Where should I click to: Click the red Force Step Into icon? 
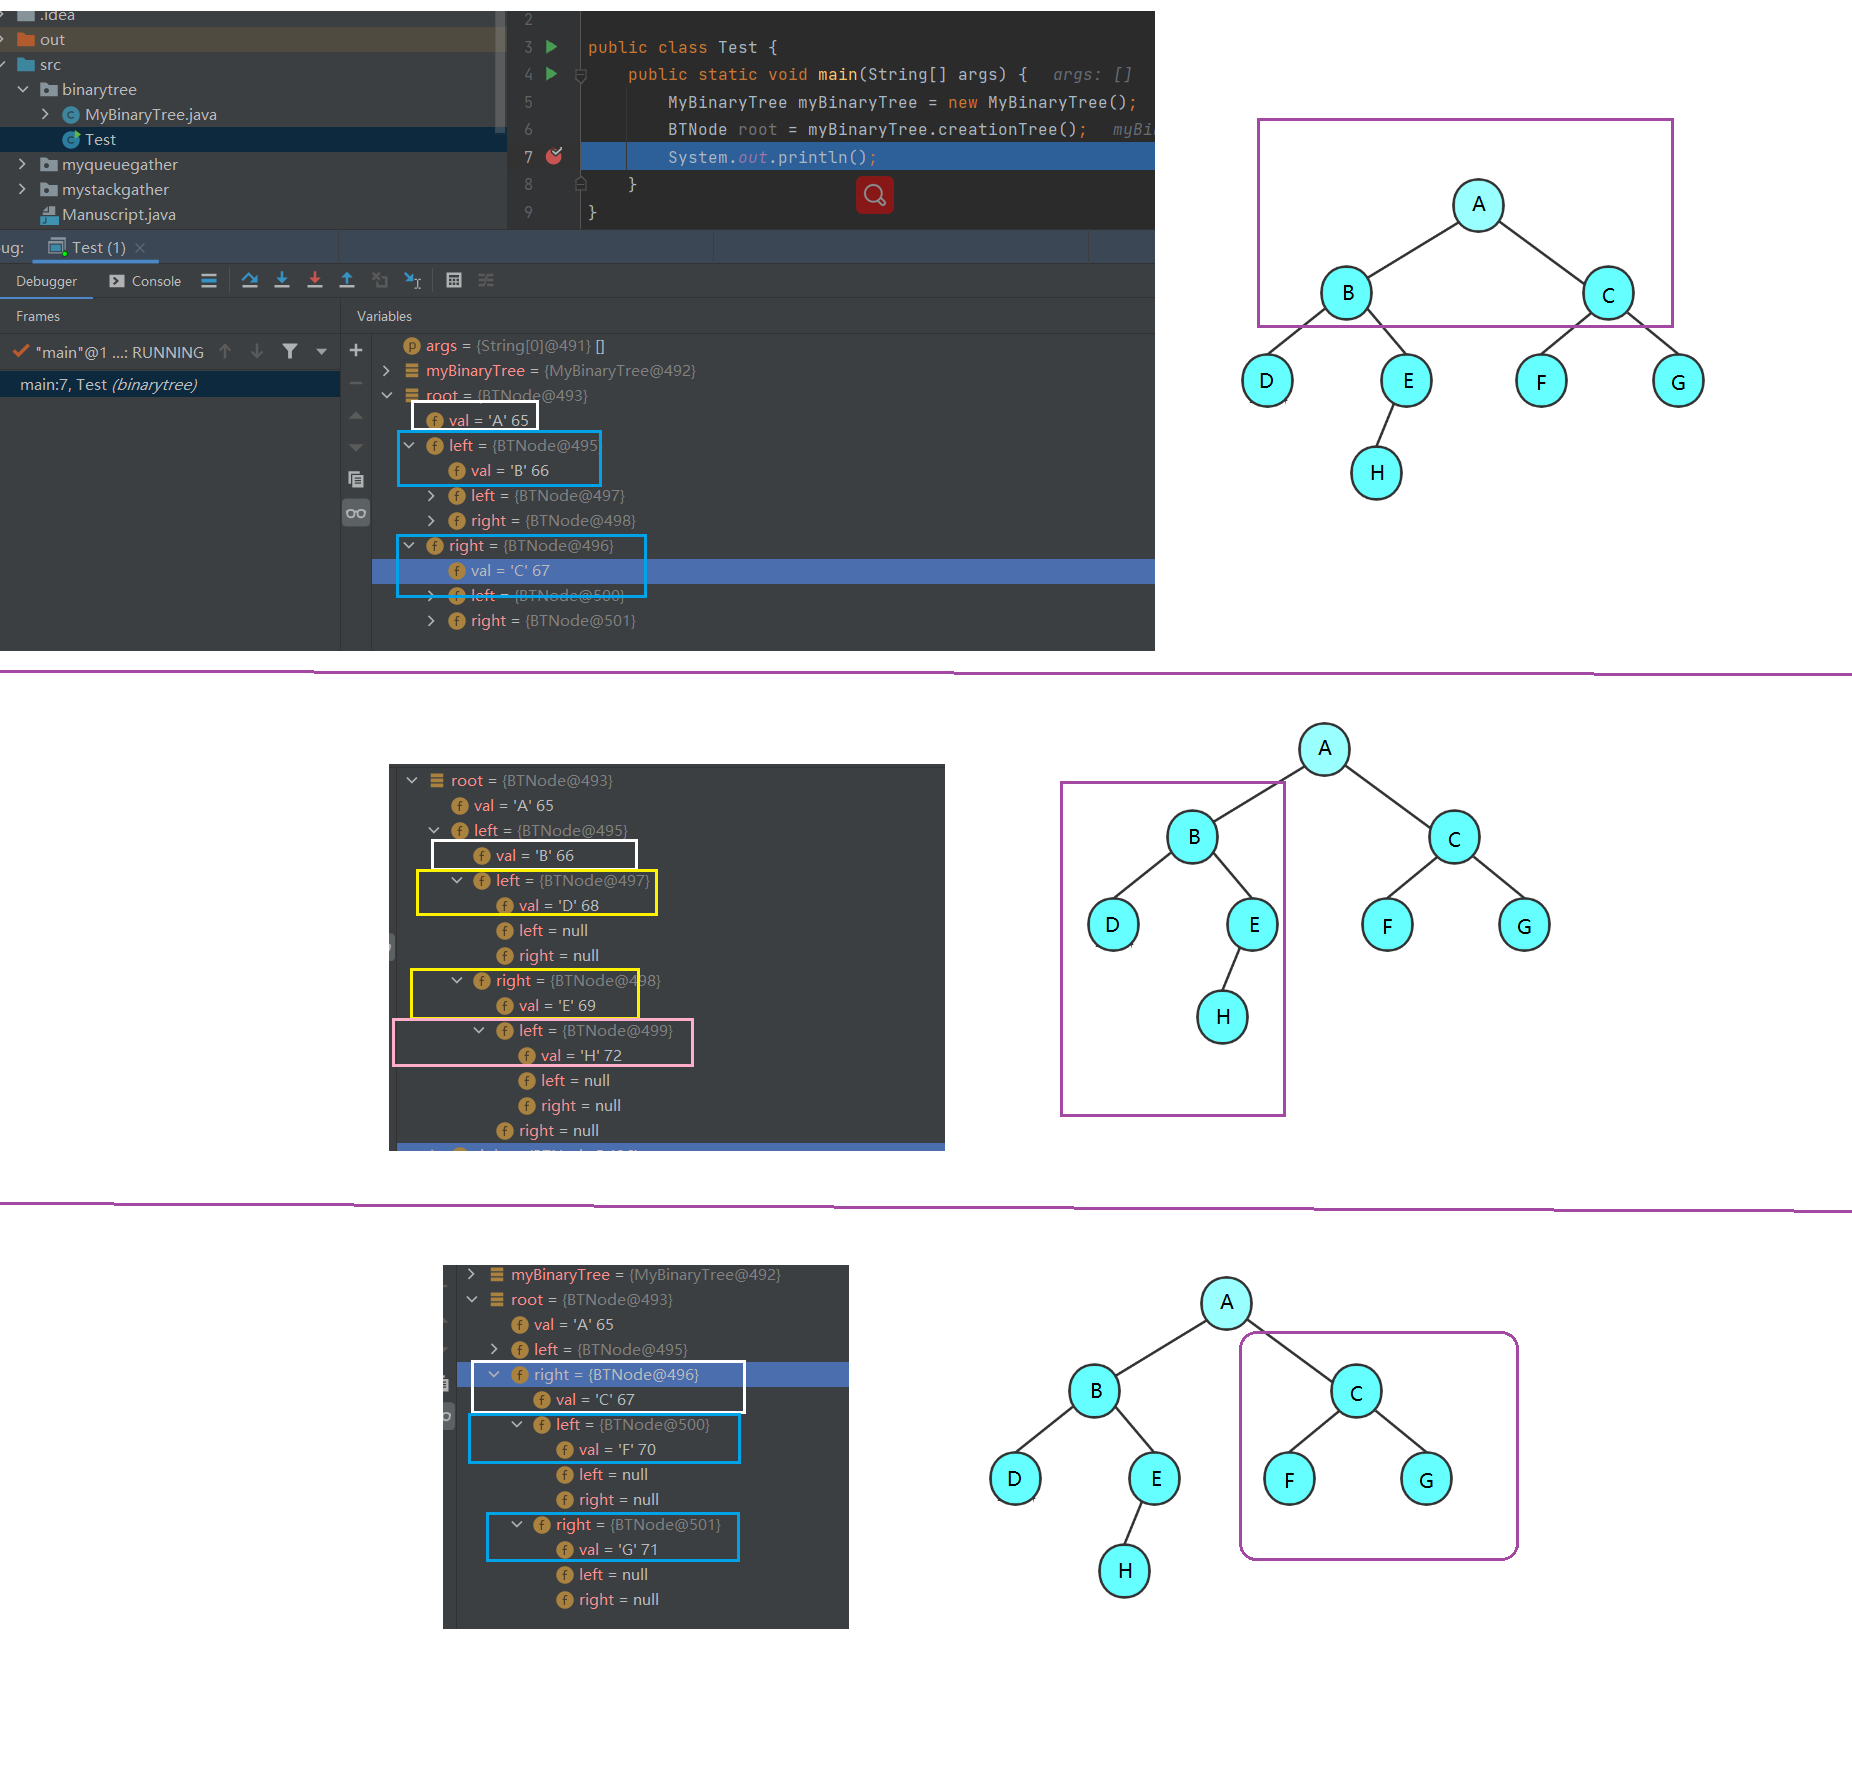315,281
